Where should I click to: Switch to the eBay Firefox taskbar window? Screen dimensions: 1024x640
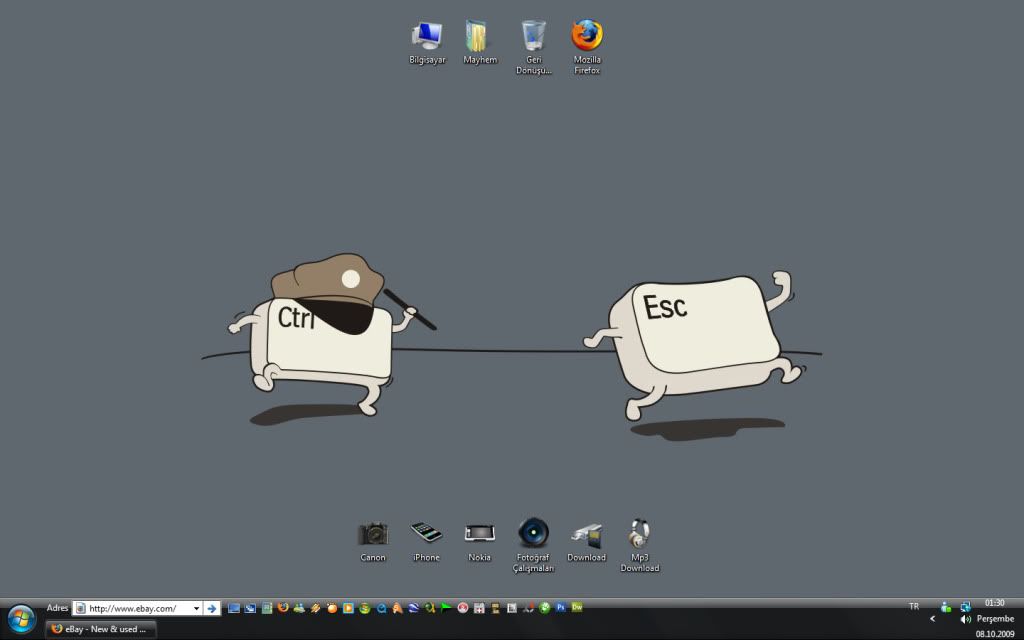tap(102, 629)
